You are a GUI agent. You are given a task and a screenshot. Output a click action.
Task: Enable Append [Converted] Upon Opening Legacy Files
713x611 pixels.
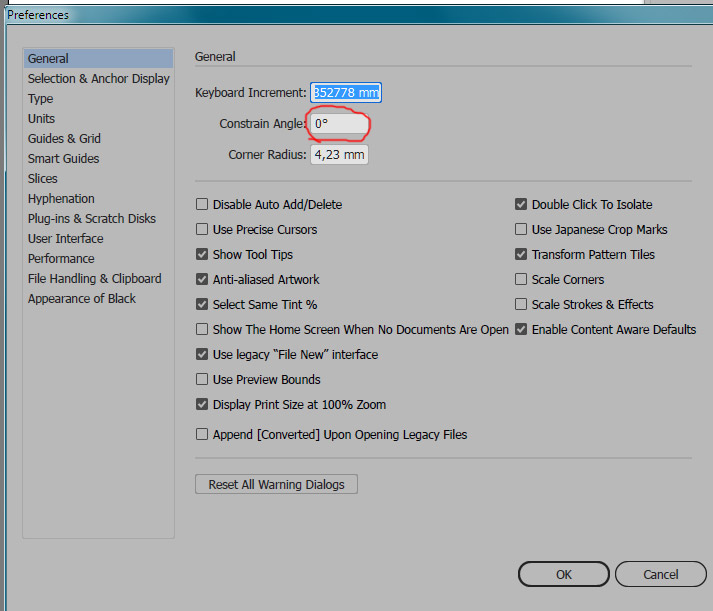(x=202, y=434)
